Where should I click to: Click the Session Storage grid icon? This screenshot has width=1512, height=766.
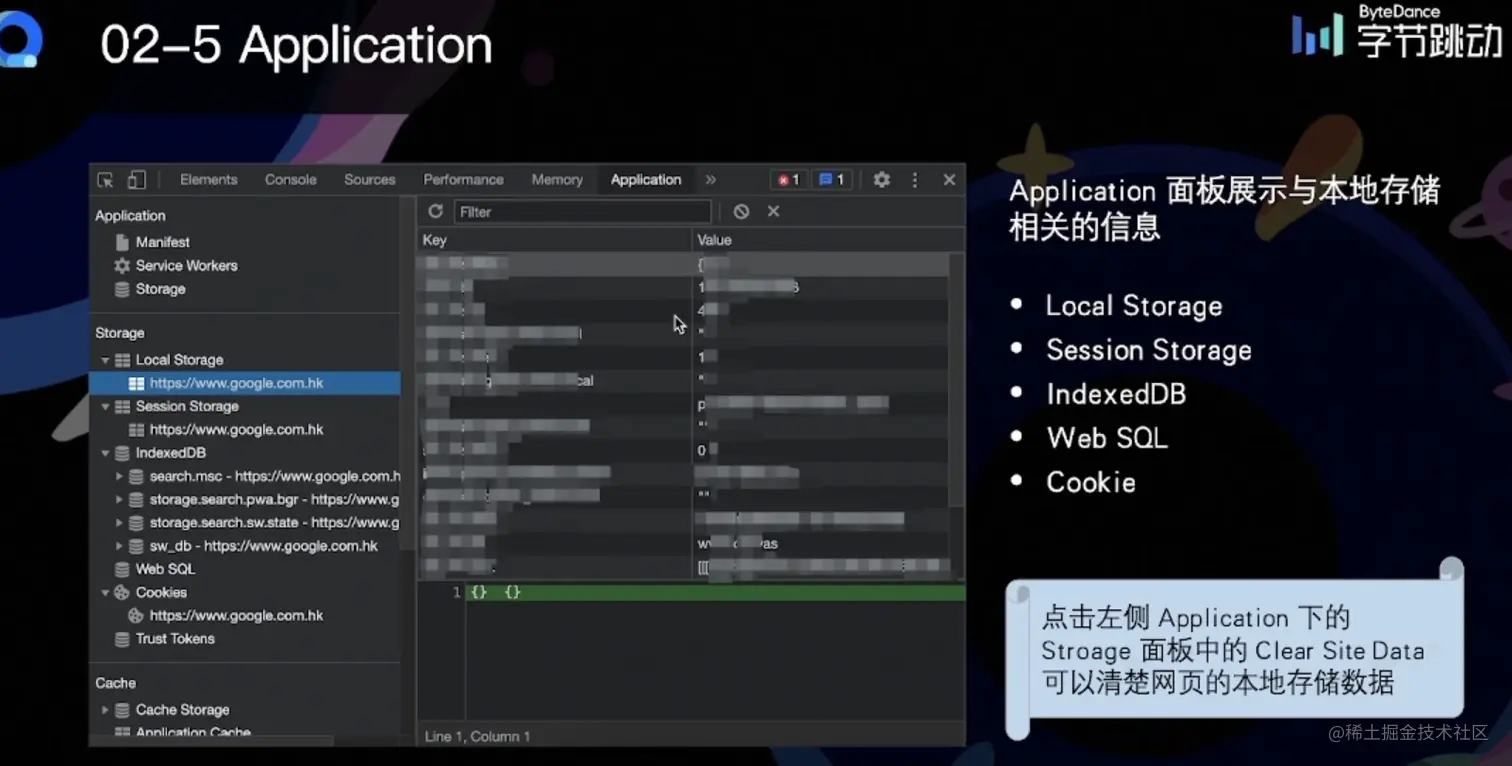tap(122, 407)
